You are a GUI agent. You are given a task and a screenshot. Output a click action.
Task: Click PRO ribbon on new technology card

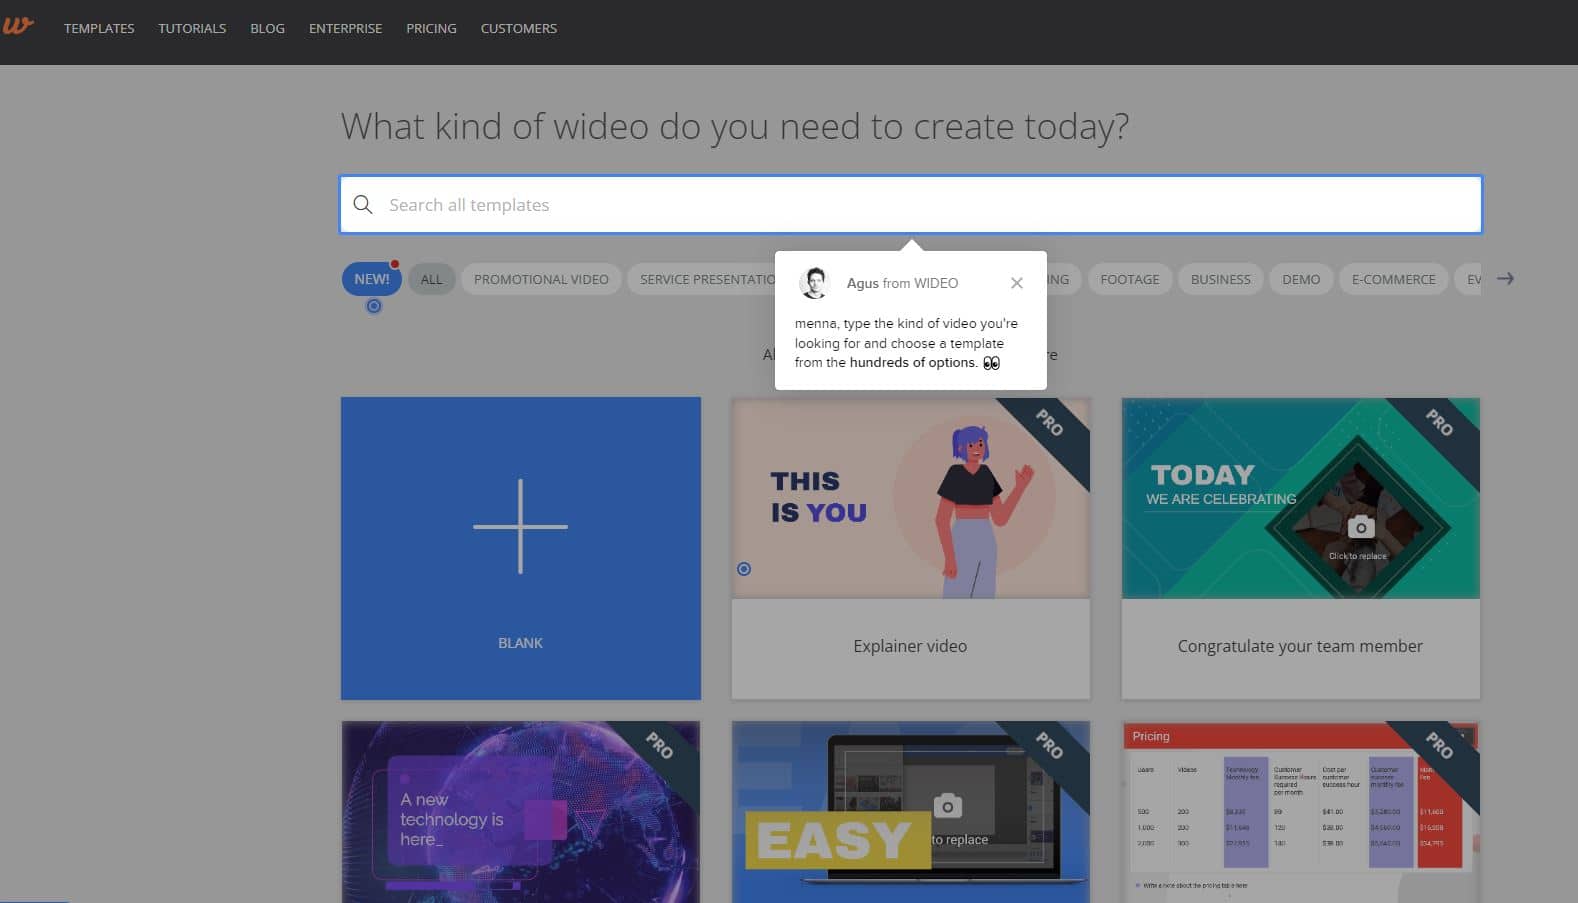point(658,746)
